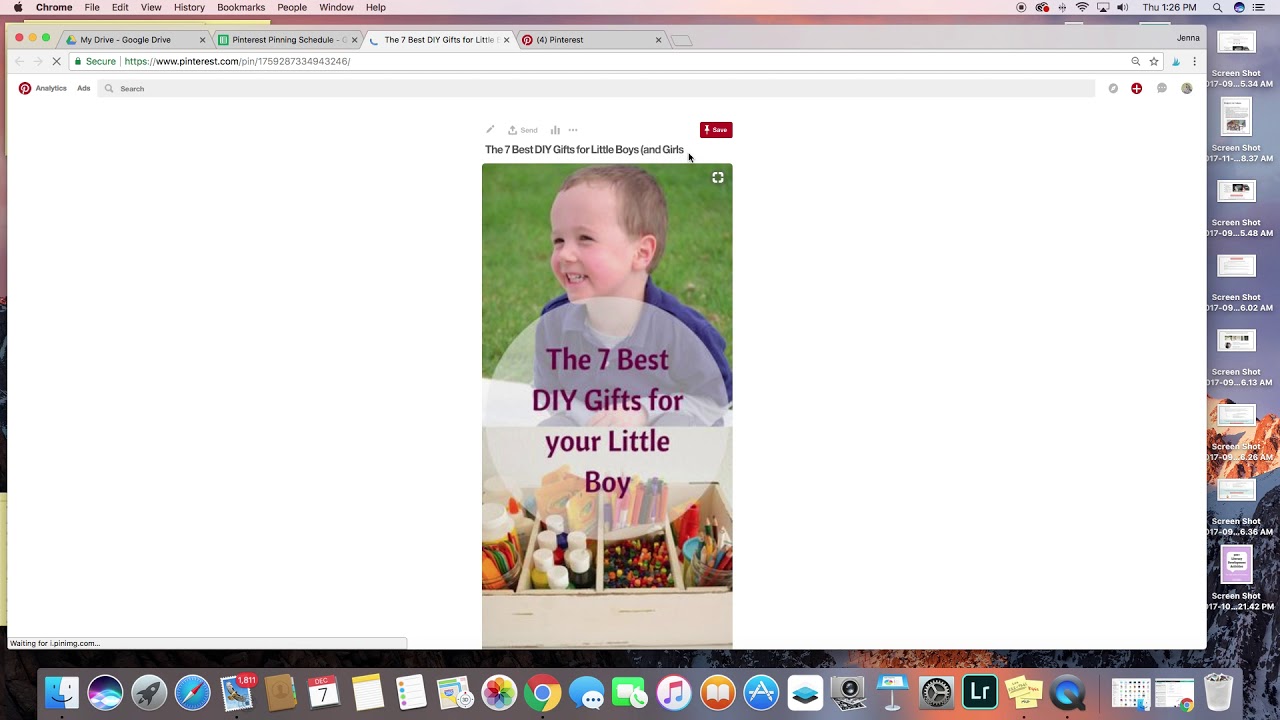Click the Jenna profile button in Chrome
Viewport: 1280px width, 720px height.
click(x=1188, y=38)
